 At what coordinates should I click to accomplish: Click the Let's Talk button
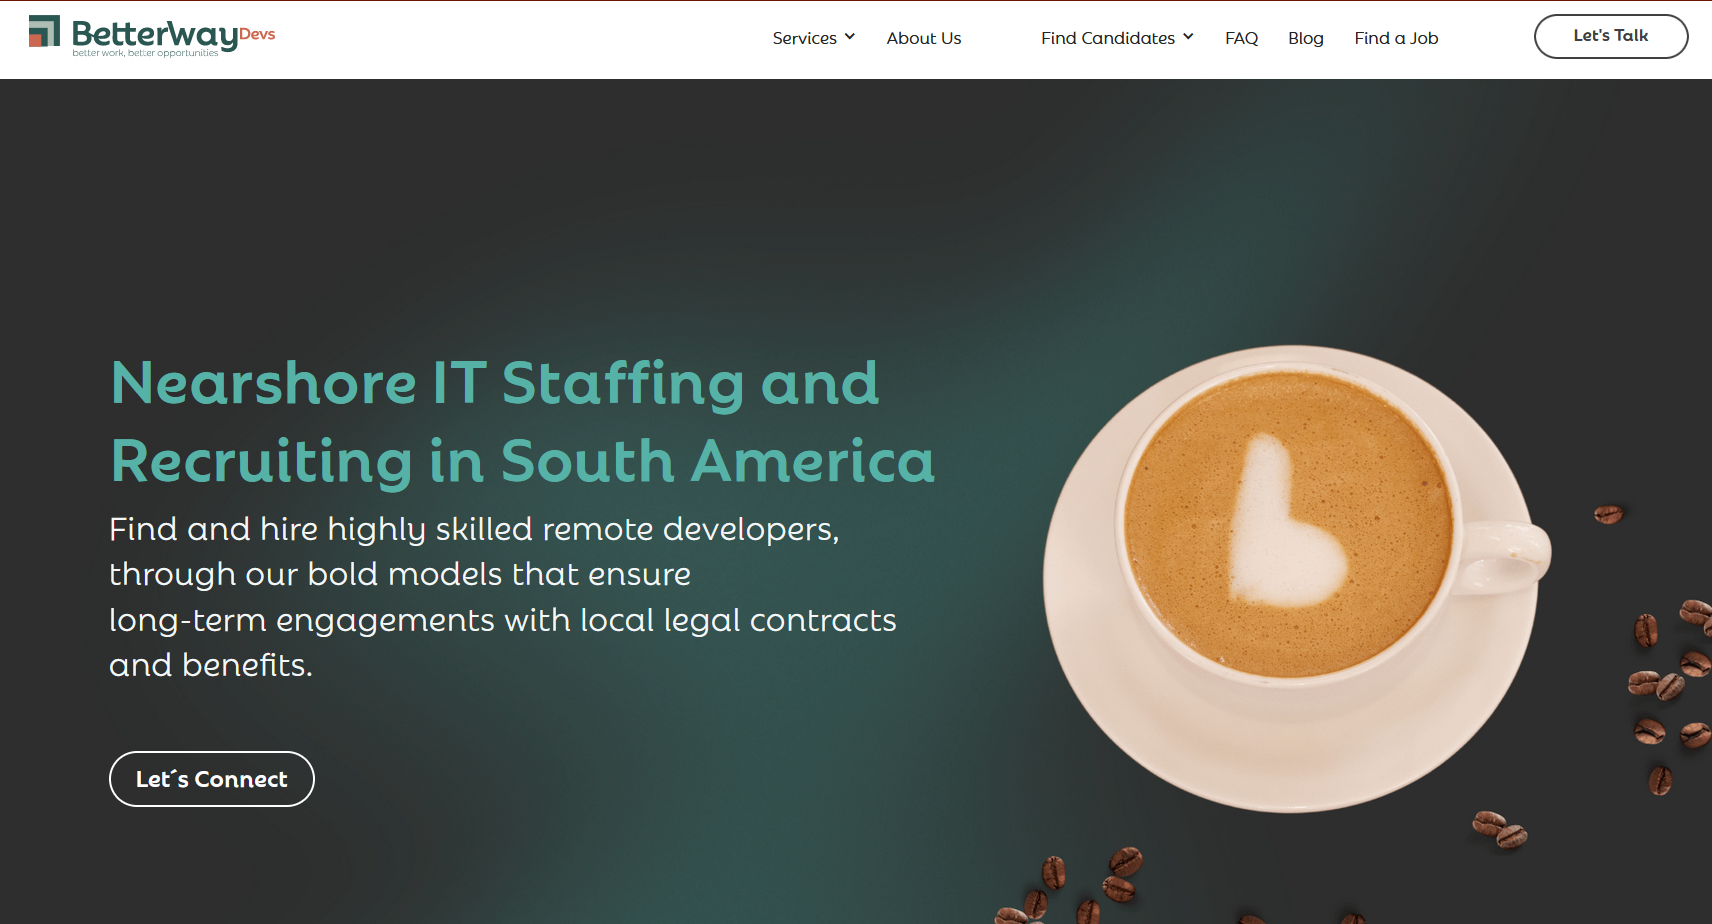tap(1611, 36)
